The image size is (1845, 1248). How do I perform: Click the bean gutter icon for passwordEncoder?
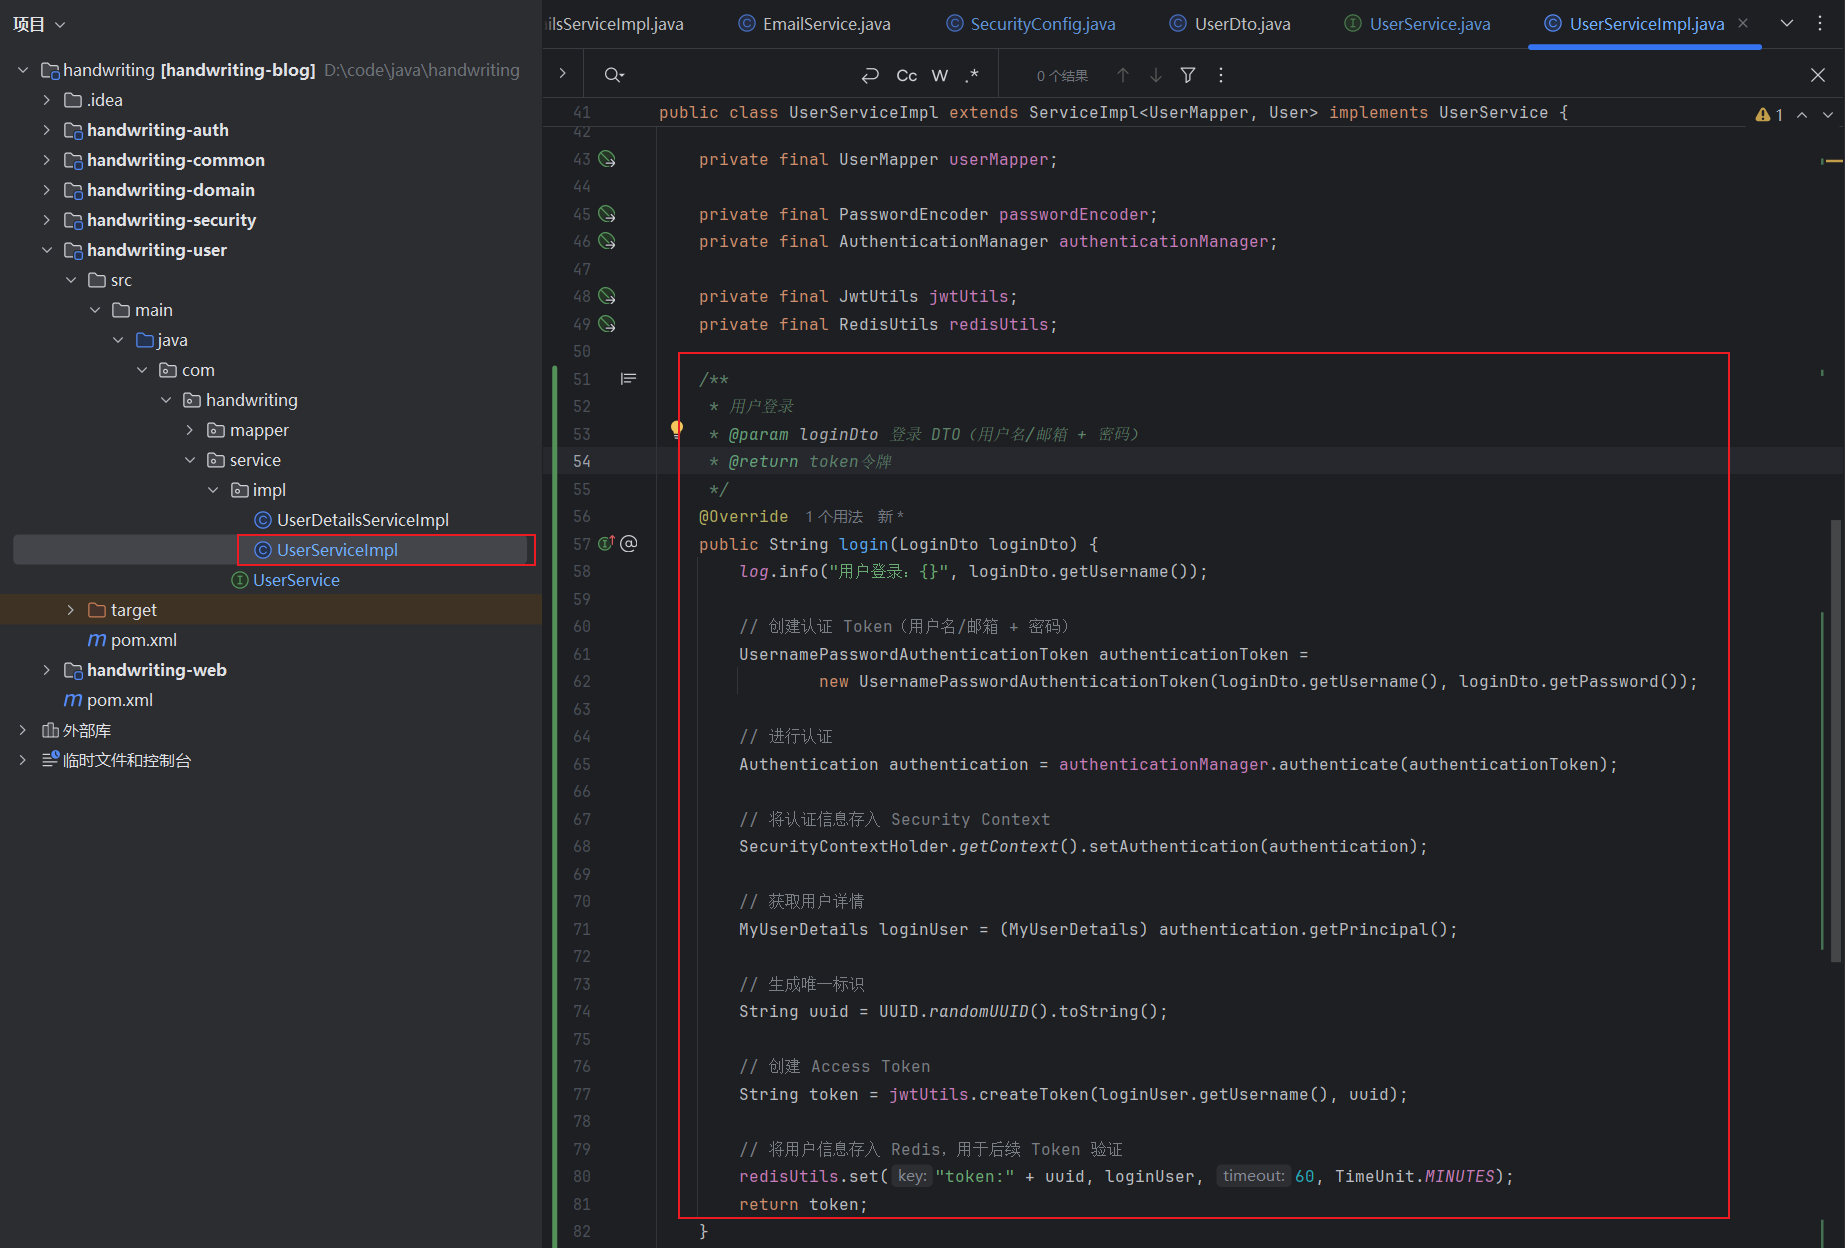click(607, 214)
